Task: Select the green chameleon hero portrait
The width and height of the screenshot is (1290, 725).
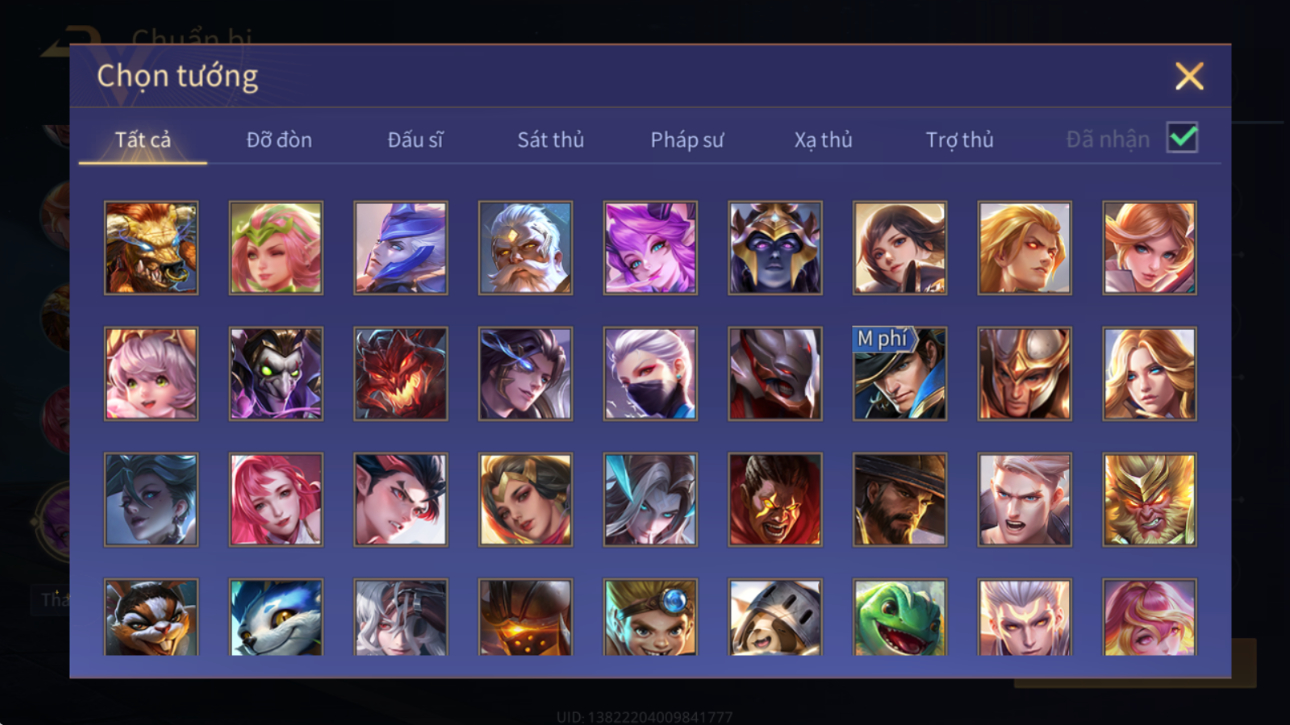Action: tap(899, 618)
